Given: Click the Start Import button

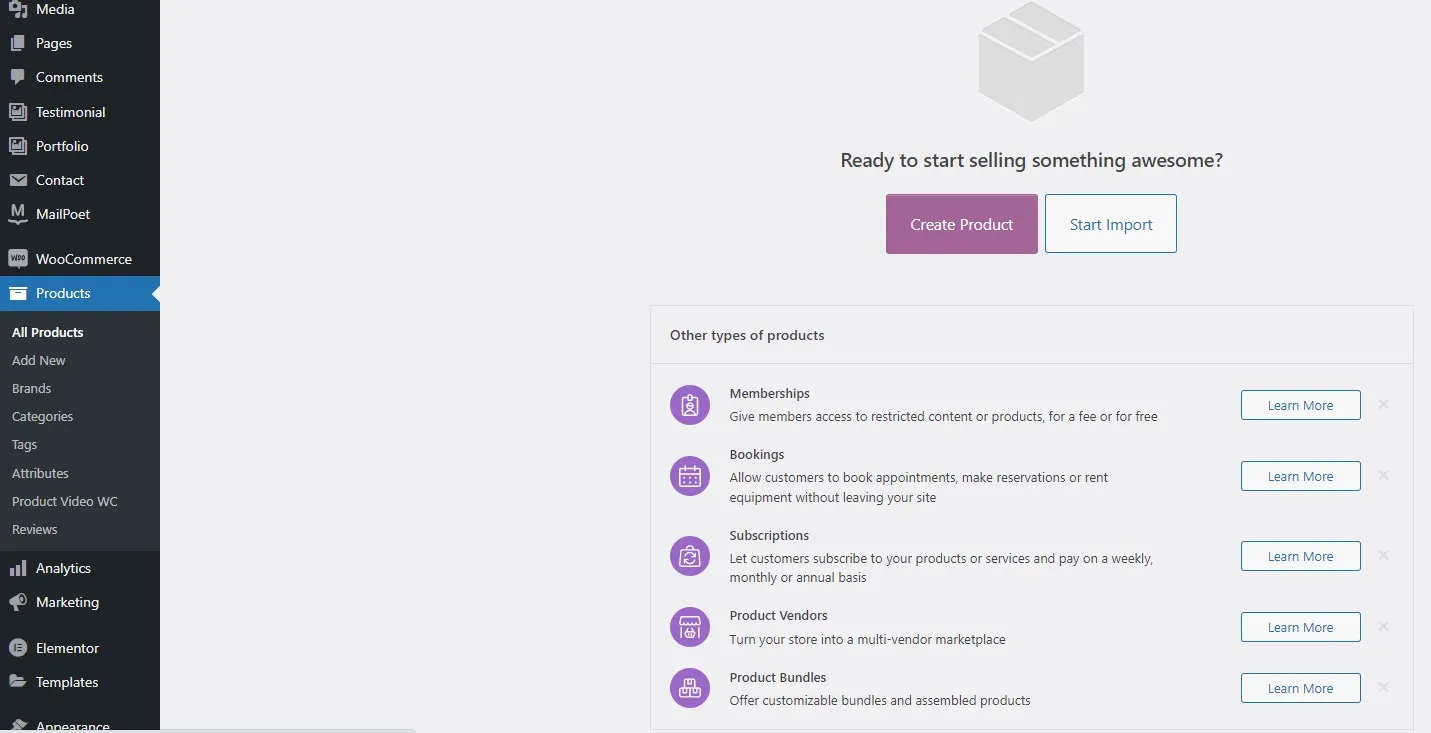Looking at the screenshot, I should (1111, 224).
